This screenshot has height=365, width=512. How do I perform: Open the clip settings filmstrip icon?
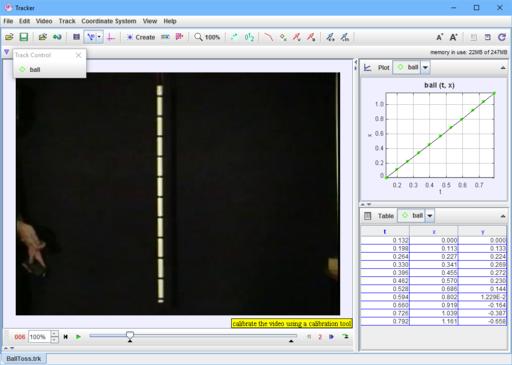(x=76, y=37)
